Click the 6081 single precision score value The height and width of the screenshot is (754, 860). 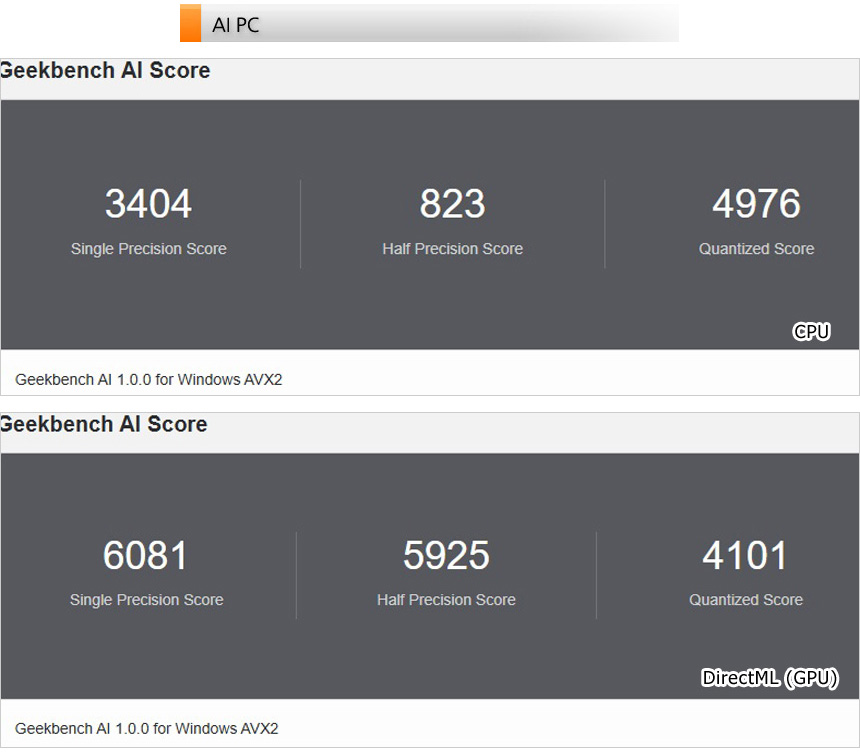146,556
